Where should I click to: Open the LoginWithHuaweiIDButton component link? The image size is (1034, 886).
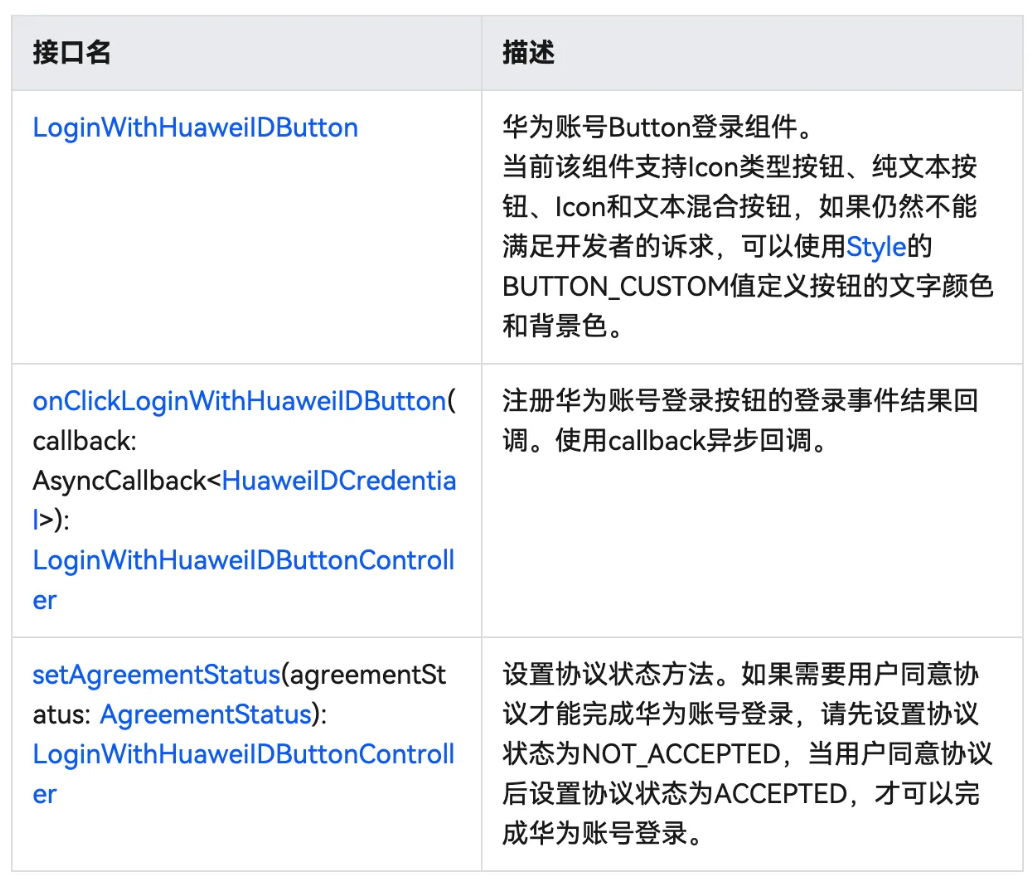pyautogui.click(x=194, y=127)
